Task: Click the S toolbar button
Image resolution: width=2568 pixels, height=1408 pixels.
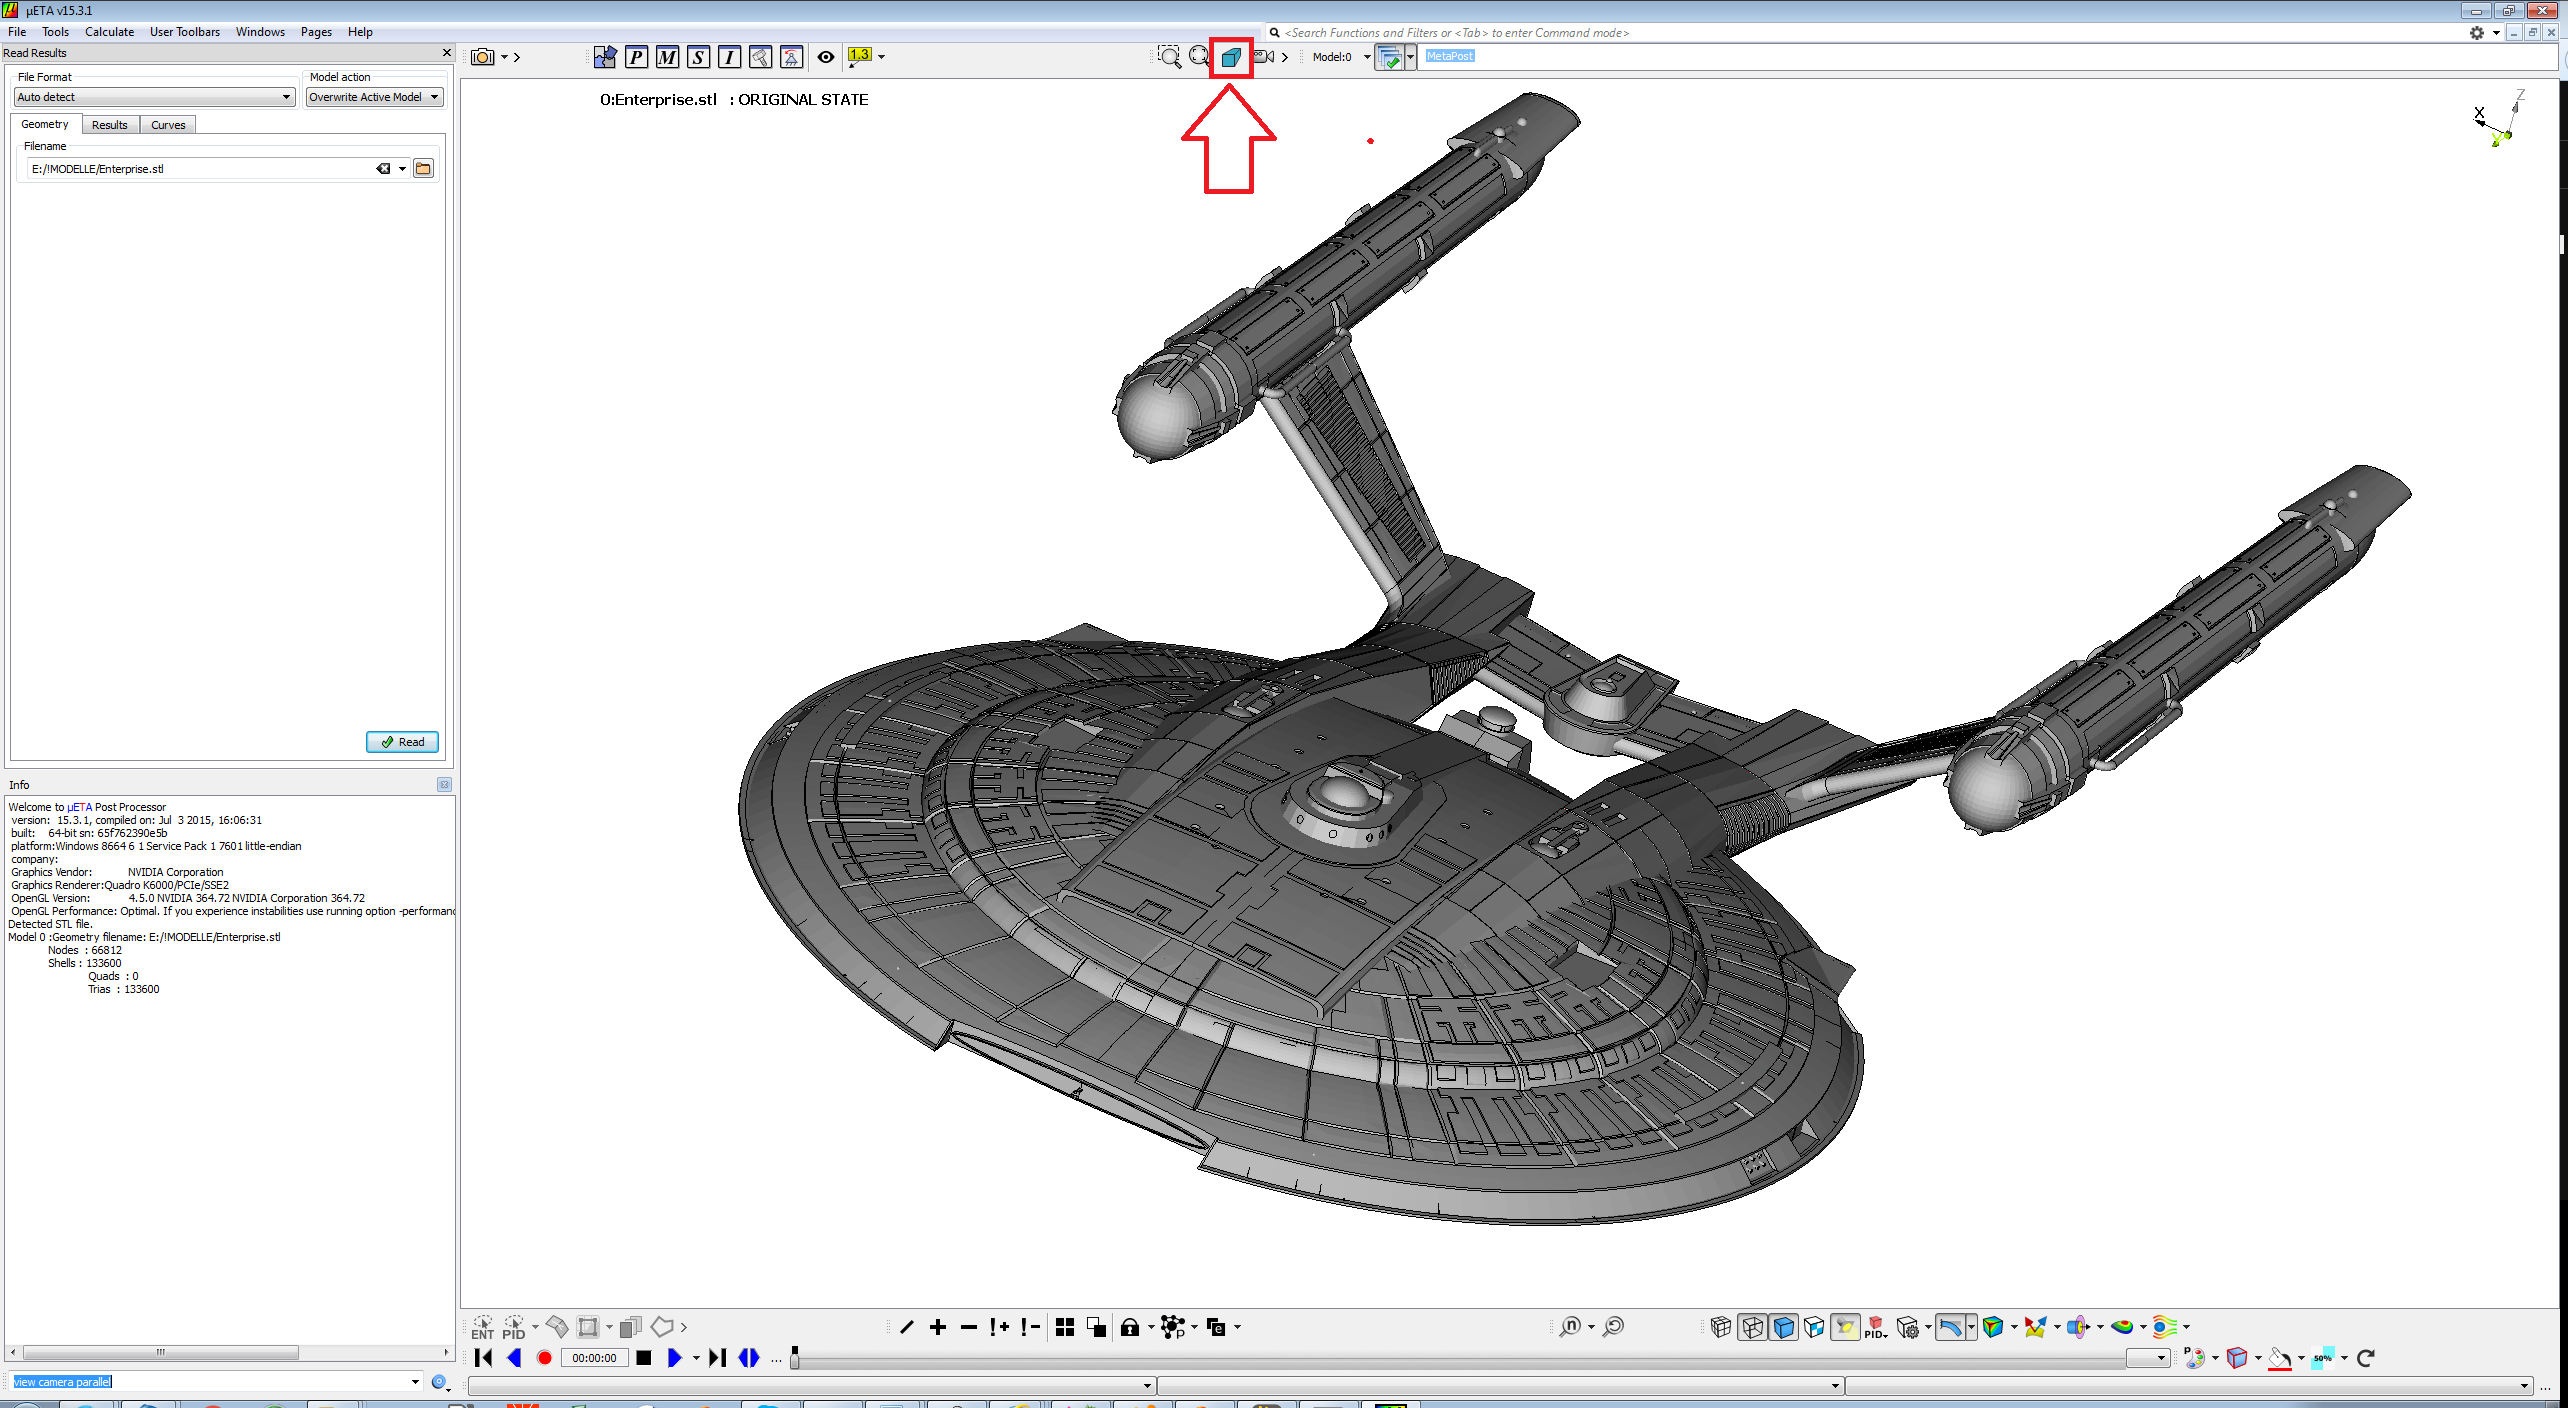Action: (698, 57)
